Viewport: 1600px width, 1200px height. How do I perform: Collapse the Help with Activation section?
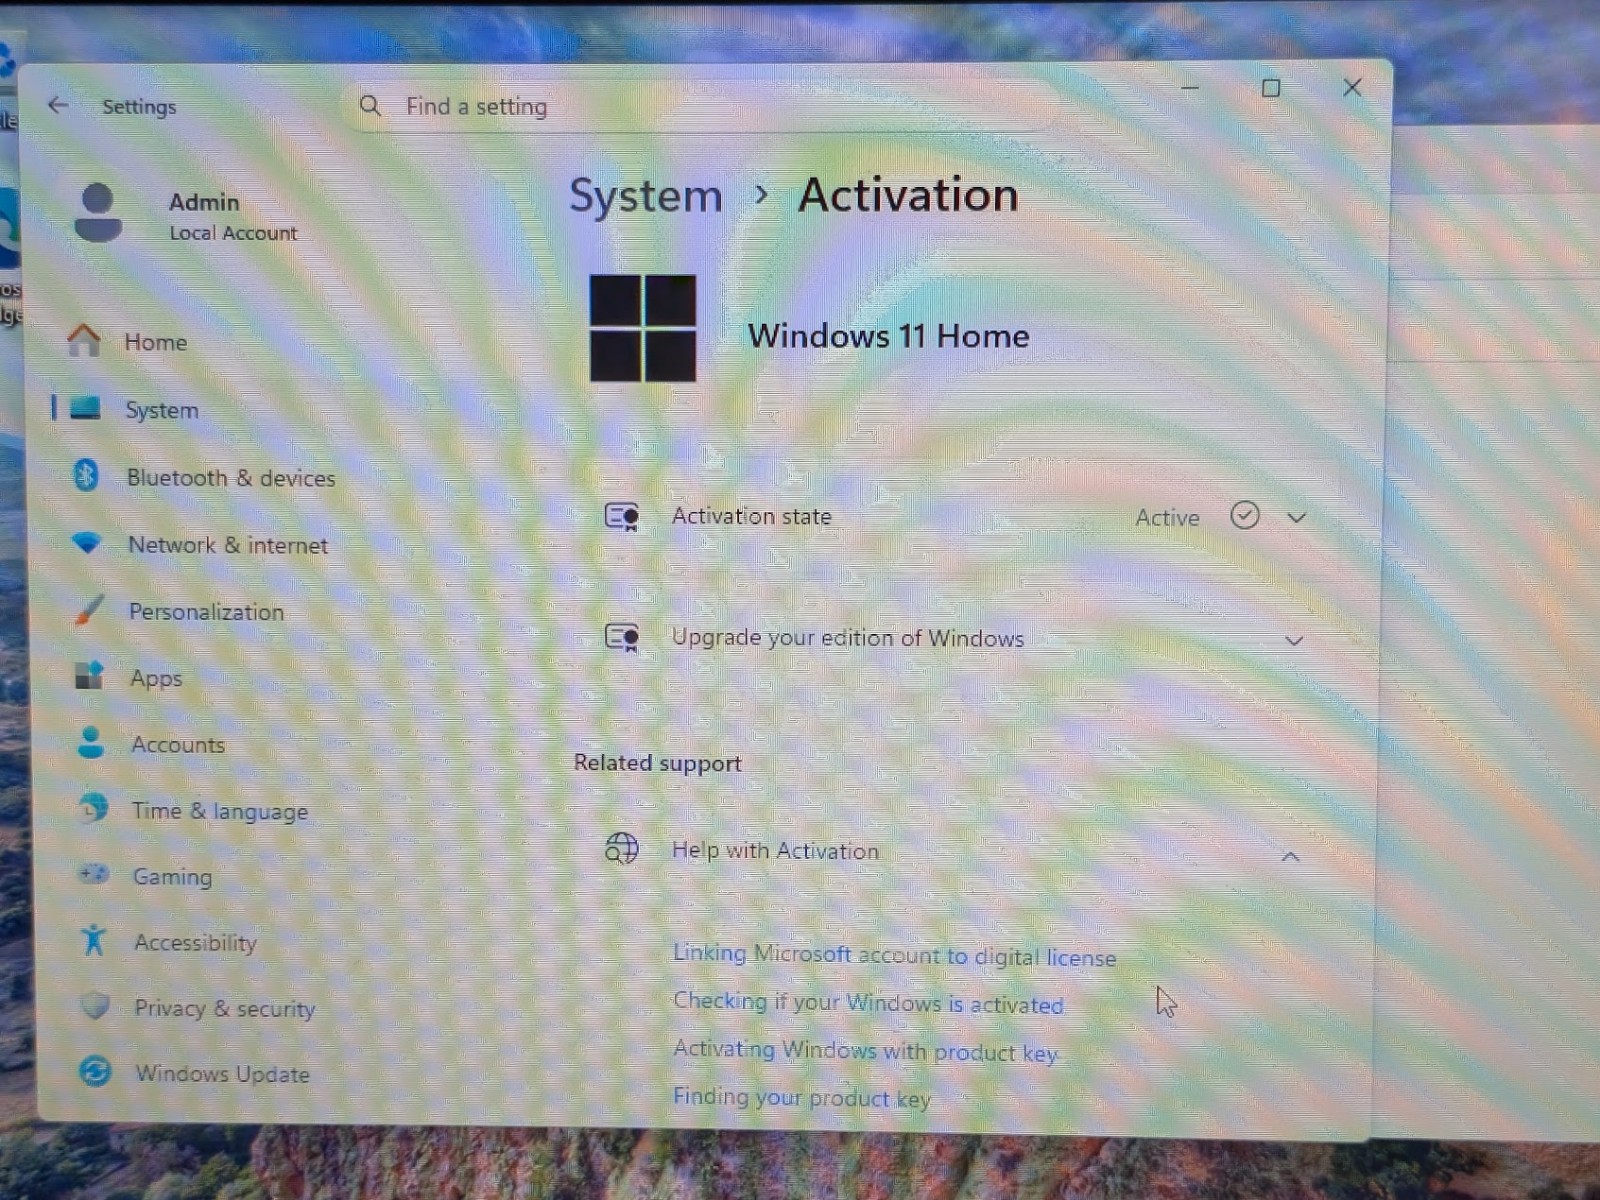[1291, 857]
